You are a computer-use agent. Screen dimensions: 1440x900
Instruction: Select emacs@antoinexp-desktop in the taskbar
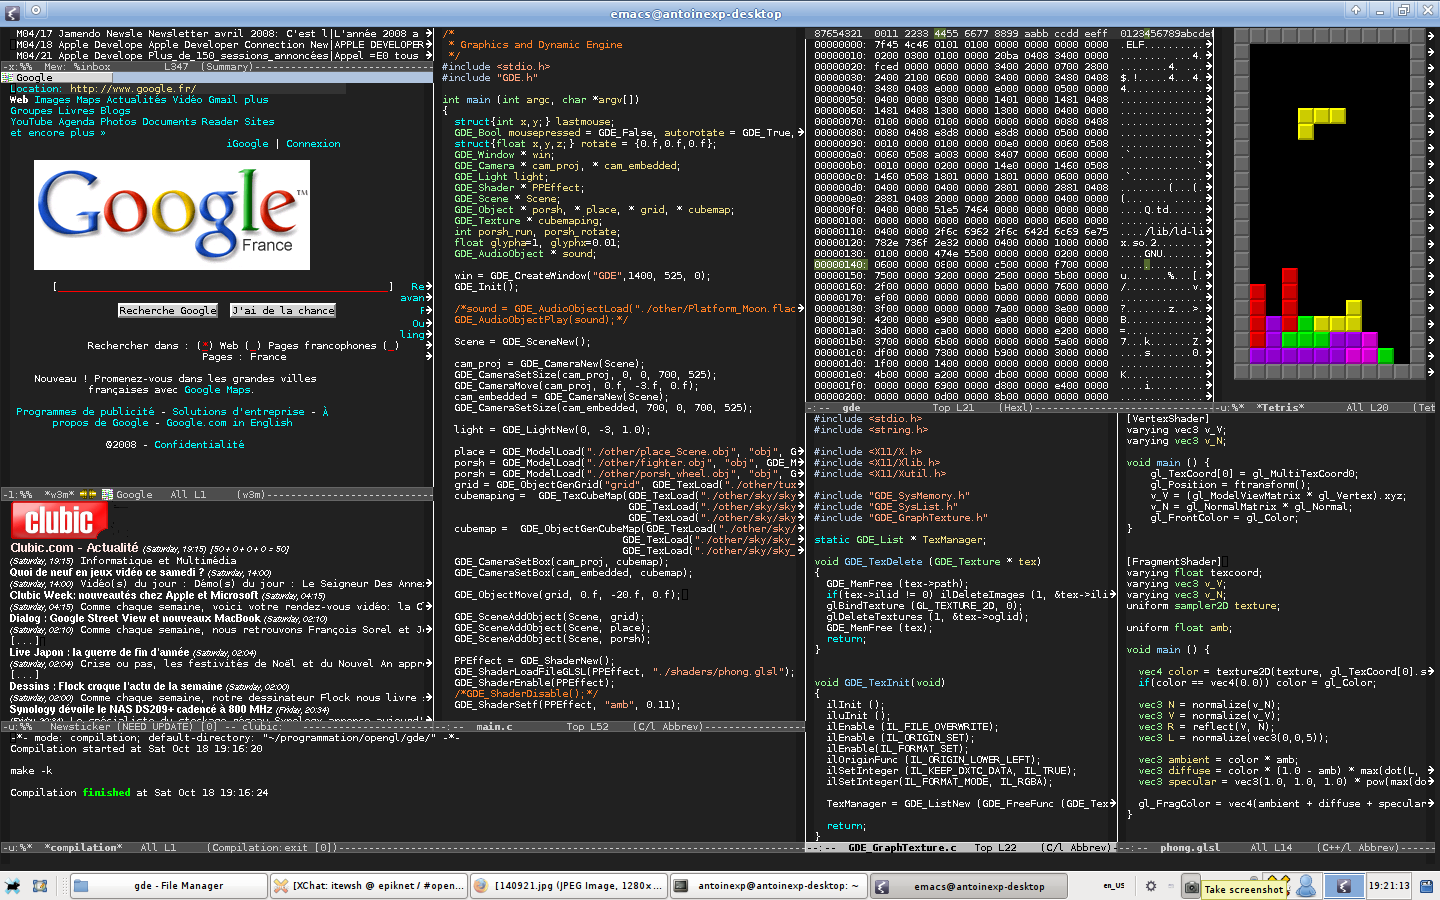[x=967, y=886]
